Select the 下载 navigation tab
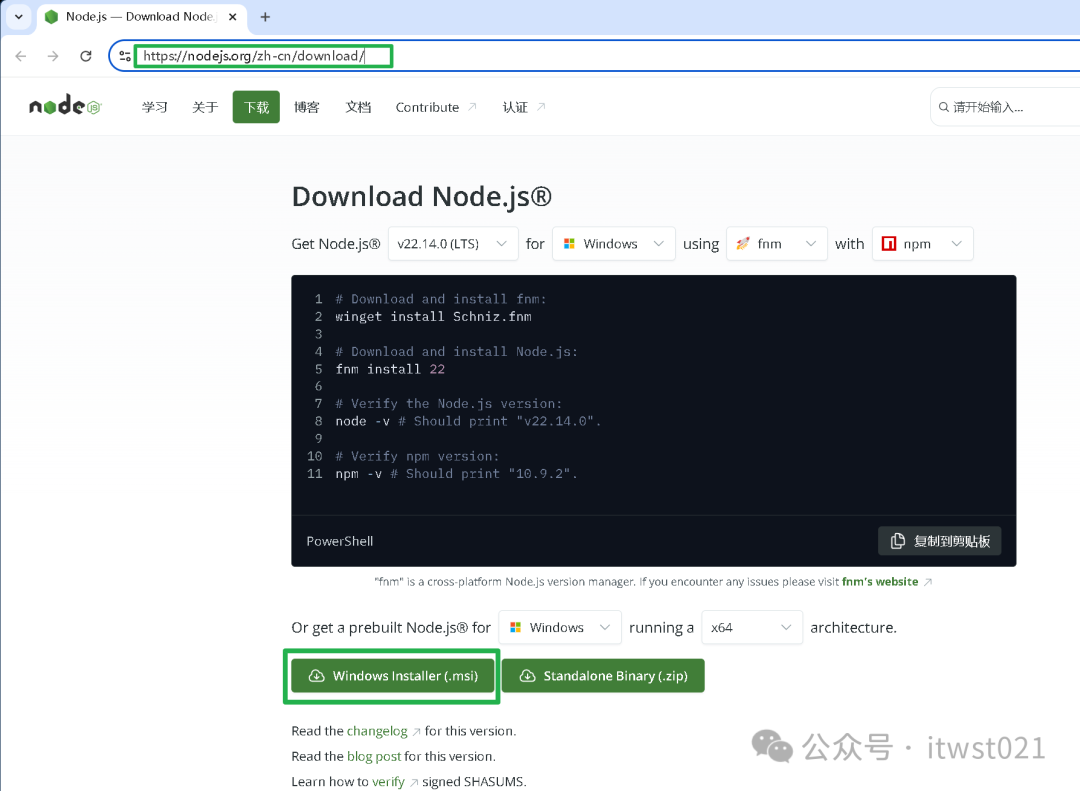1080x791 pixels. click(x=256, y=107)
